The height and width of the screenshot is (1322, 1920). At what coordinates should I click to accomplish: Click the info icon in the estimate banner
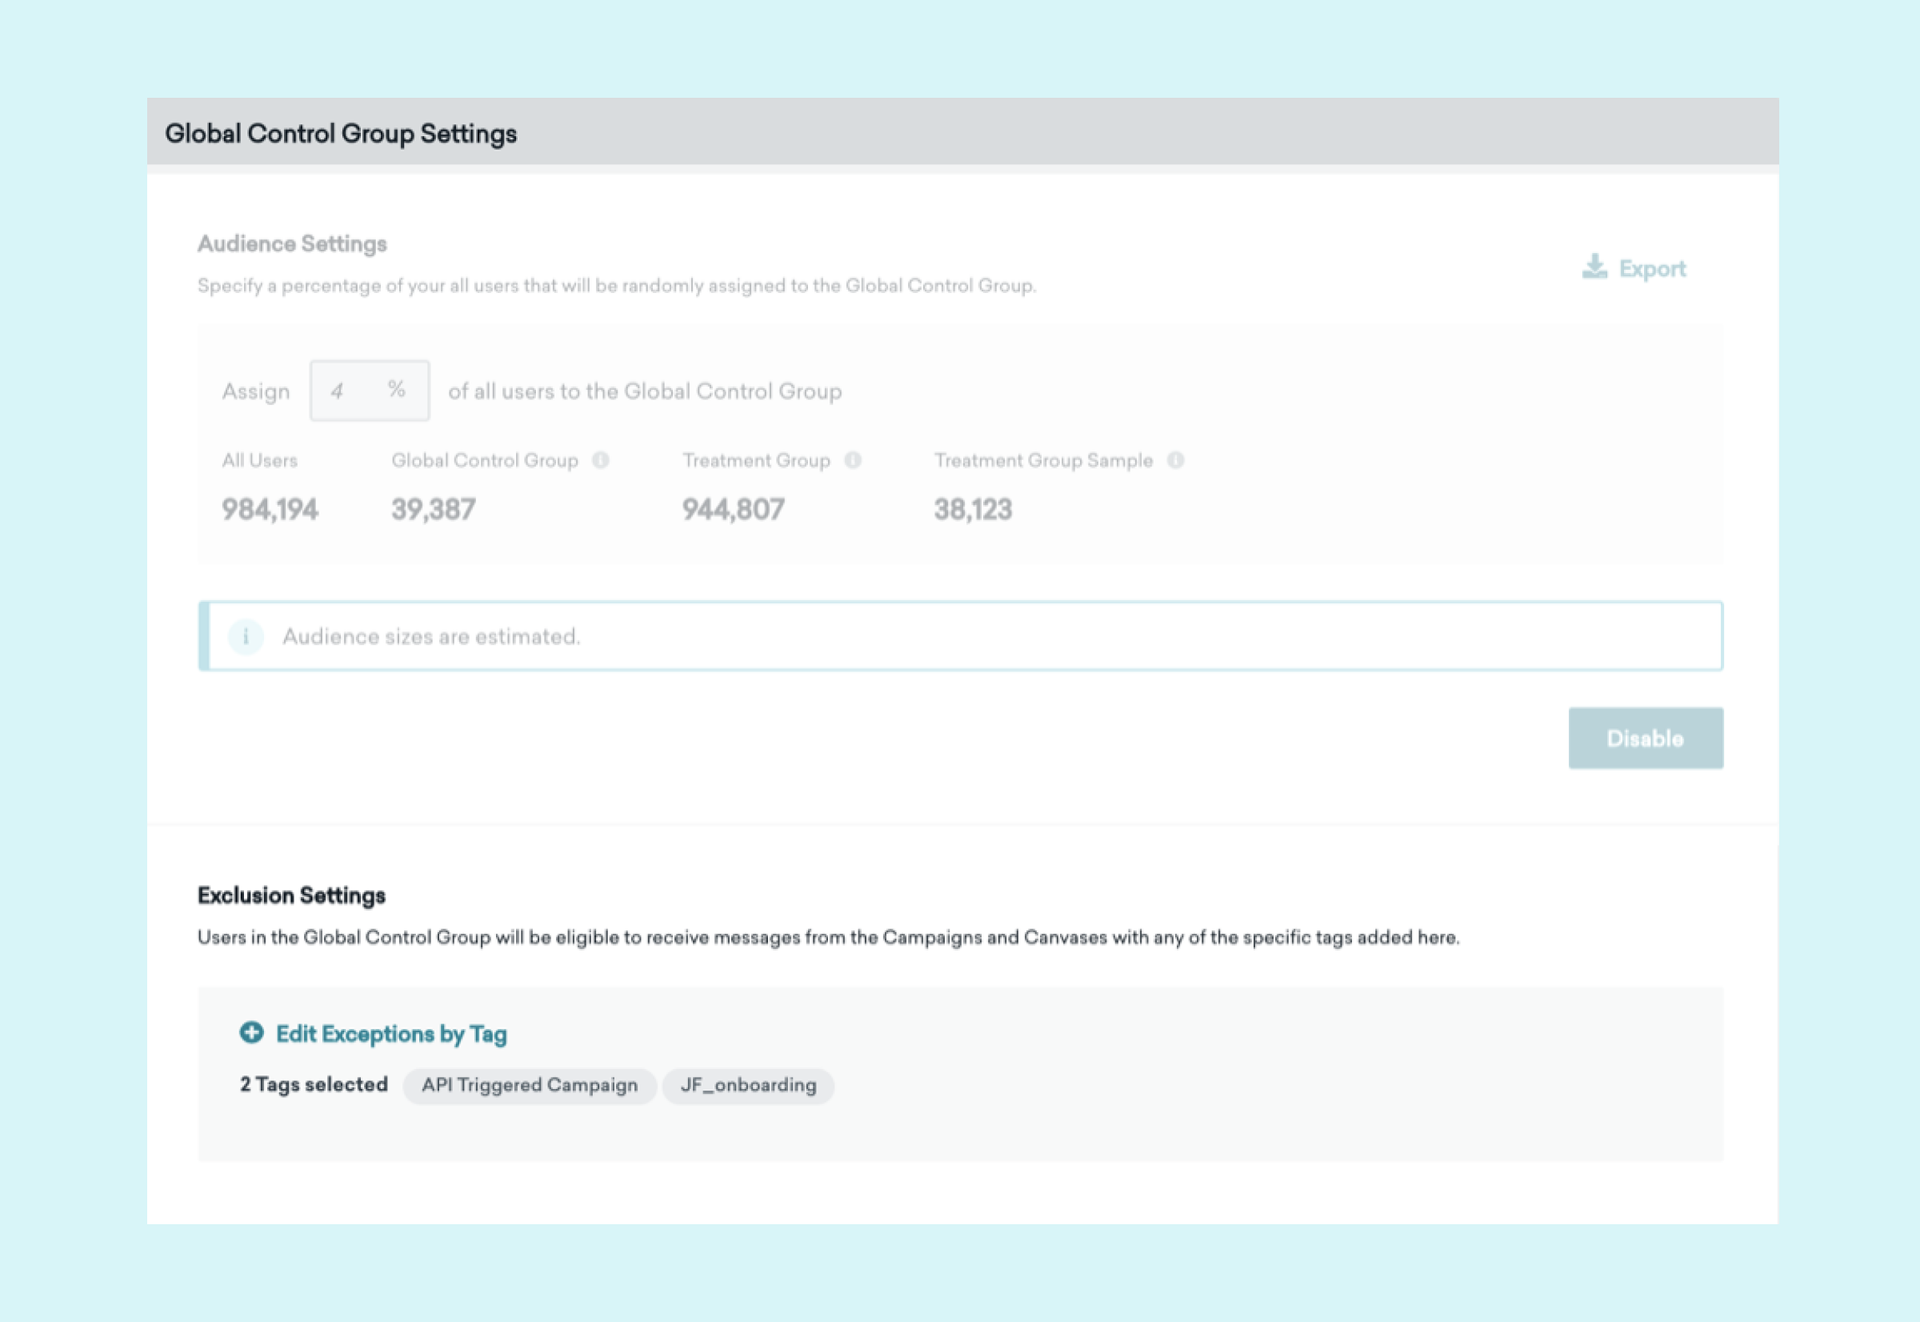pos(245,637)
